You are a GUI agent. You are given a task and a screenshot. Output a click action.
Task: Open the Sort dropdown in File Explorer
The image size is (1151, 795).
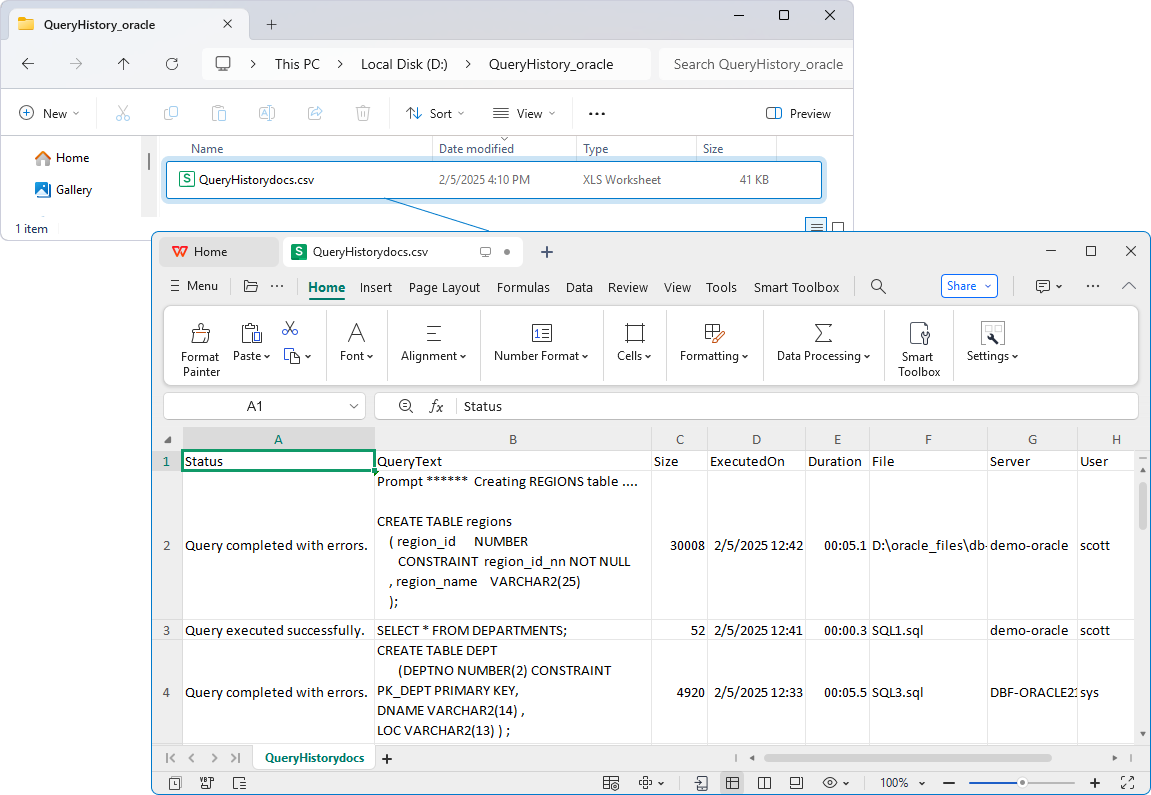pyautogui.click(x=435, y=114)
